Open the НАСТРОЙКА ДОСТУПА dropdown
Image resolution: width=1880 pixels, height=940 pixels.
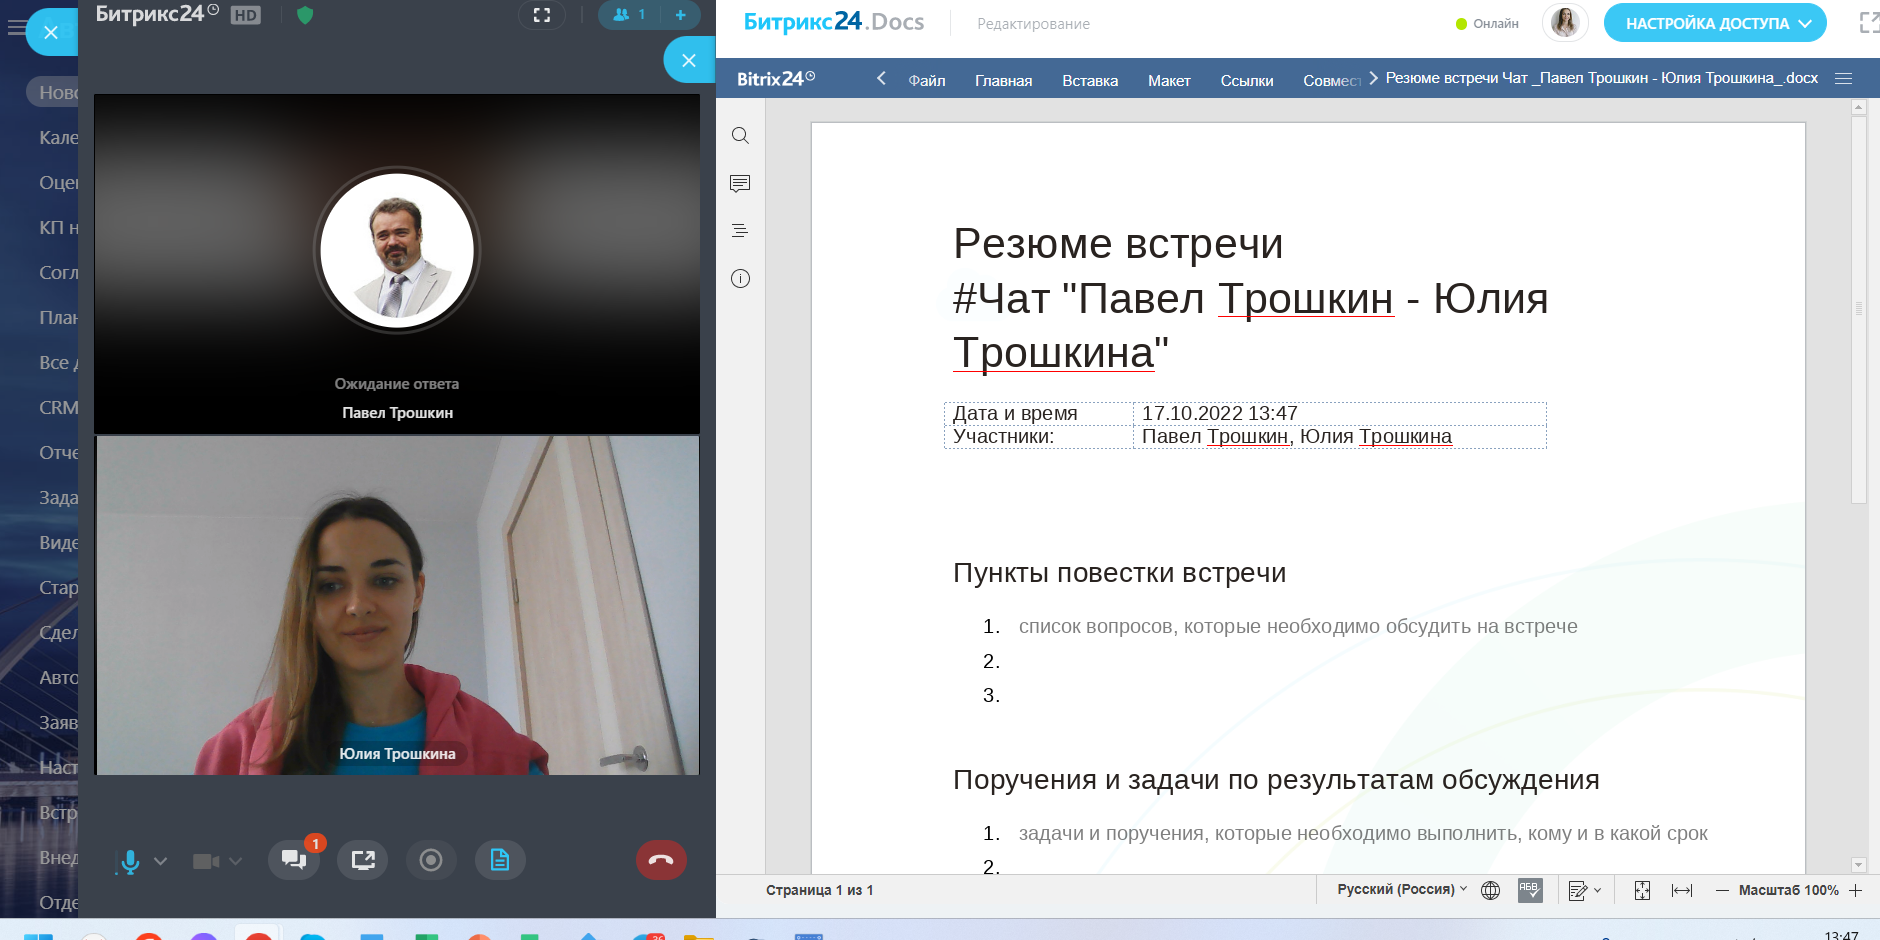(x=1714, y=23)
